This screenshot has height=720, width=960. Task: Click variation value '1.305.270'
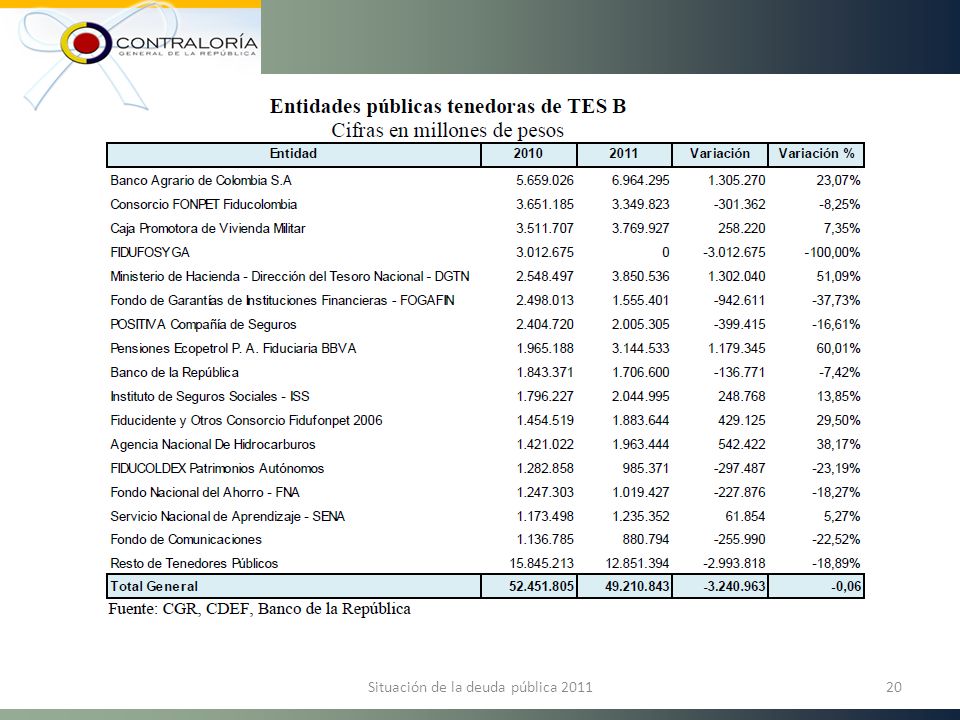click(x=737, y=181)
